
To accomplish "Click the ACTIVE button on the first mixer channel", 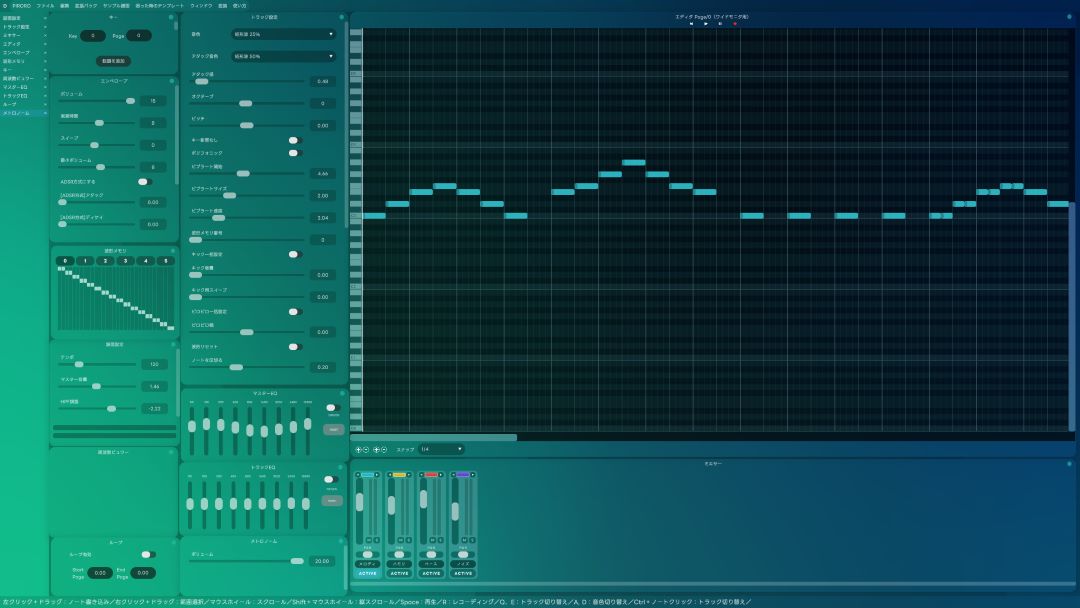I will pos(367,573).
